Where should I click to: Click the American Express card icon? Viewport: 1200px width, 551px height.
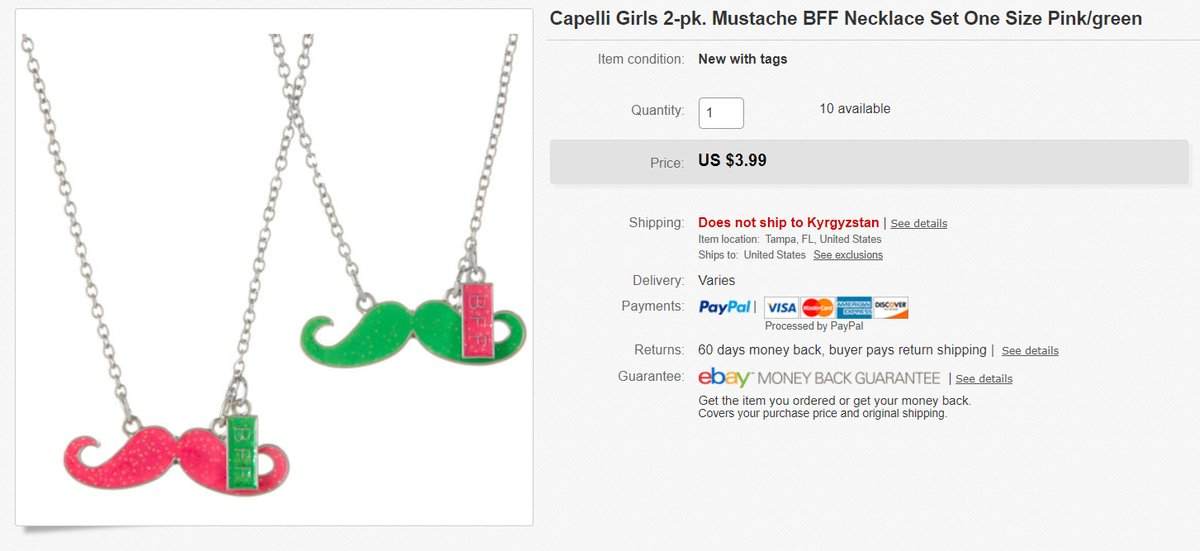[x=854, y=307]
